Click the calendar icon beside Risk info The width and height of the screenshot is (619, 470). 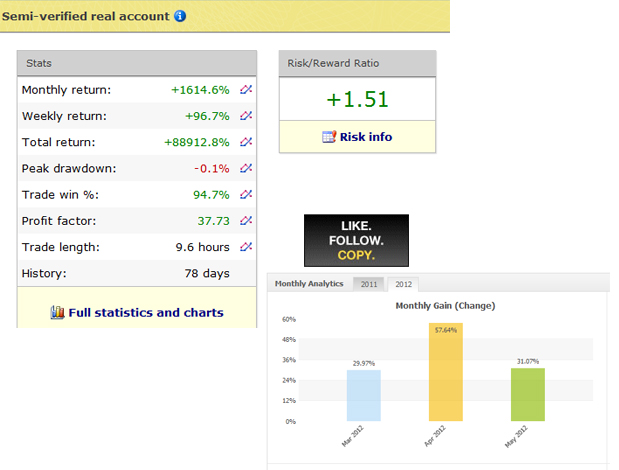pos(329,137)
